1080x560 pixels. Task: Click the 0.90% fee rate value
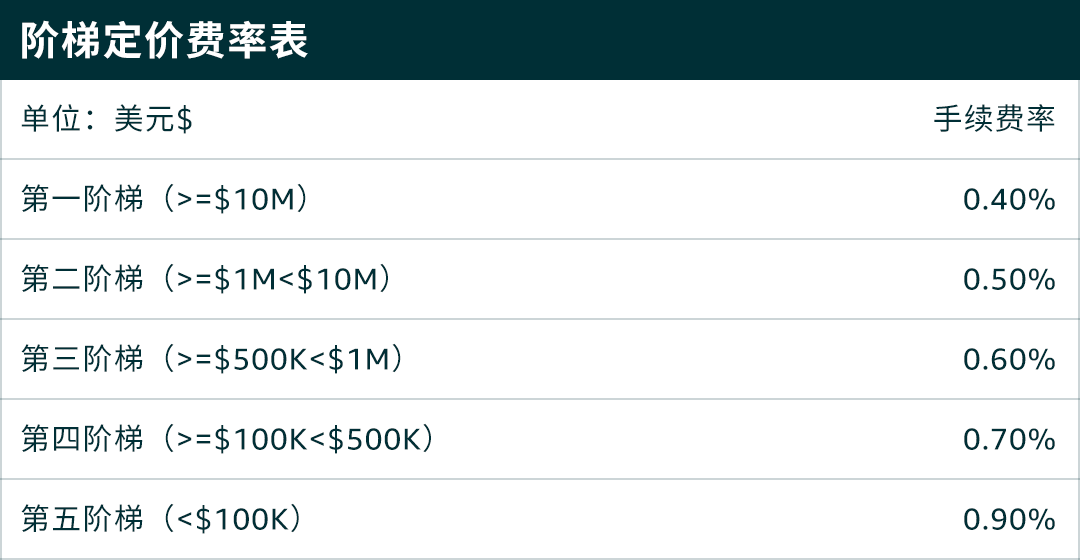1009,519
